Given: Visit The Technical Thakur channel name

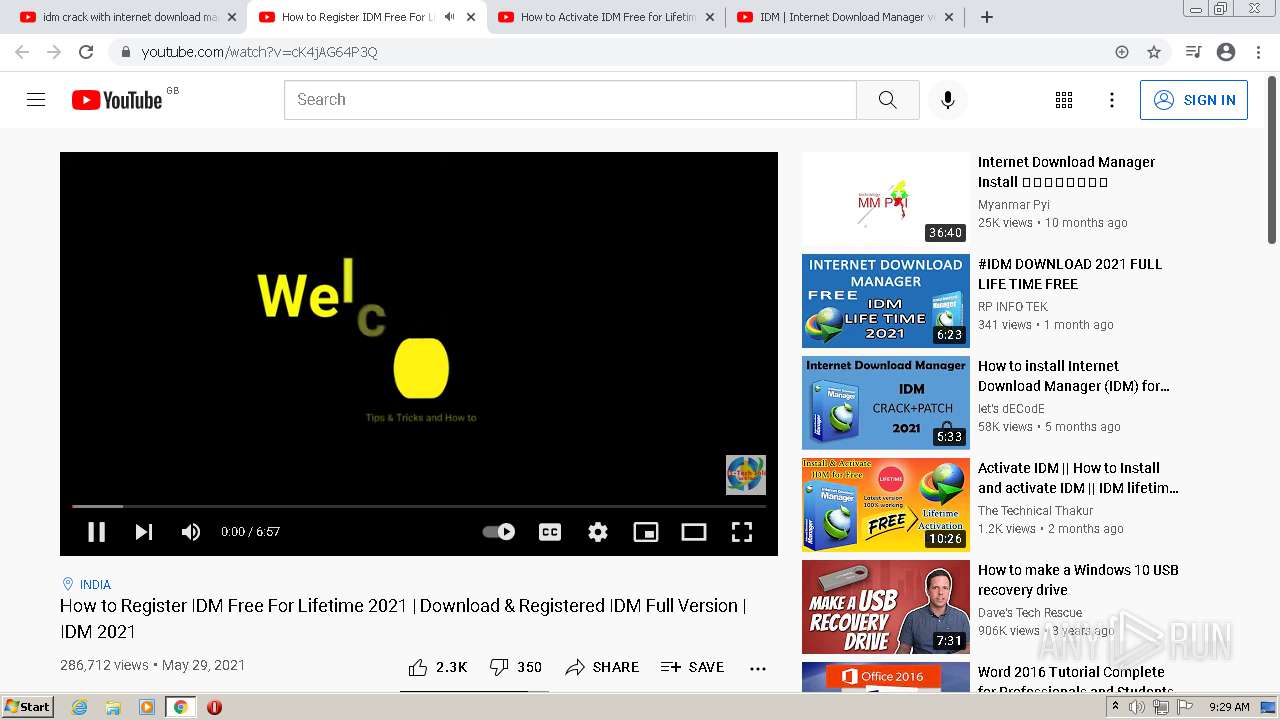Looking at the screenshot, I should [1035, 511].
